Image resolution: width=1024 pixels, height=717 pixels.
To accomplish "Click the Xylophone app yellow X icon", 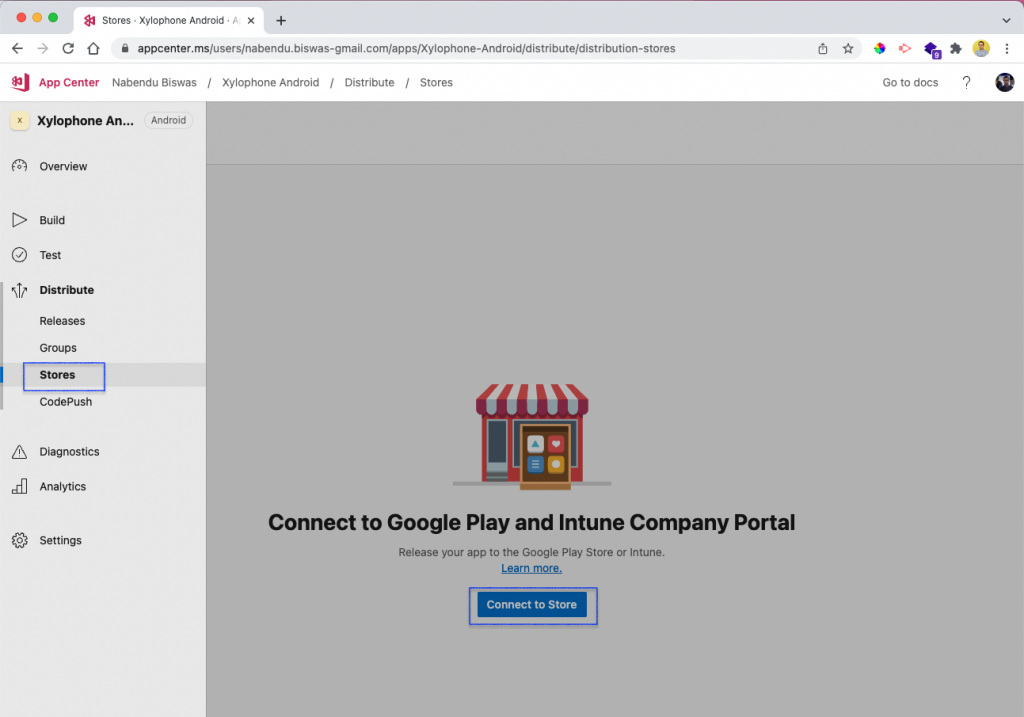I will click(x=20, y=120).
